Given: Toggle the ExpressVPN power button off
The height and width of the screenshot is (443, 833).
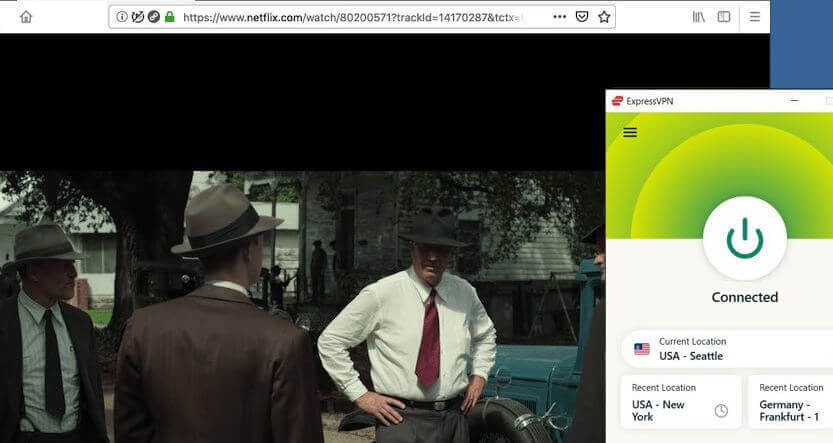Looking at the screenshot, I should coord(745,238).
